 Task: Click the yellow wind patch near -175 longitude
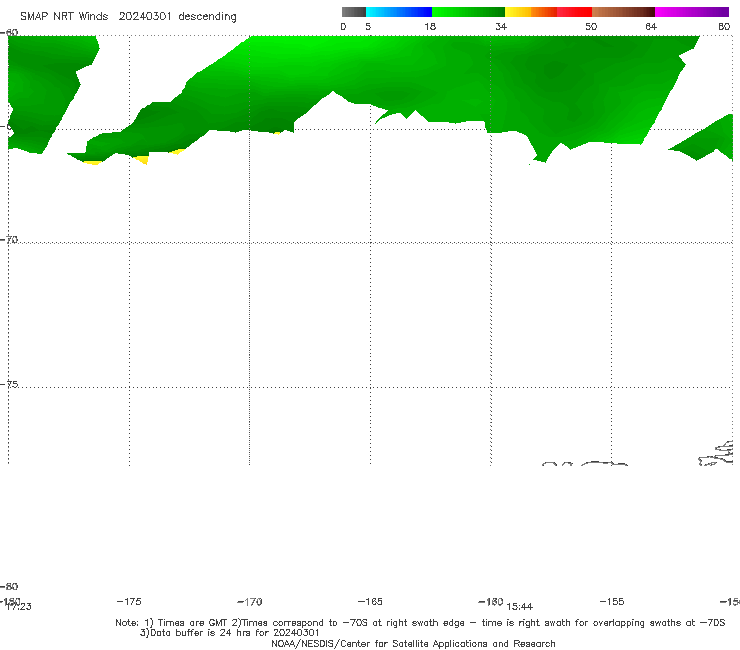(142, 160)
